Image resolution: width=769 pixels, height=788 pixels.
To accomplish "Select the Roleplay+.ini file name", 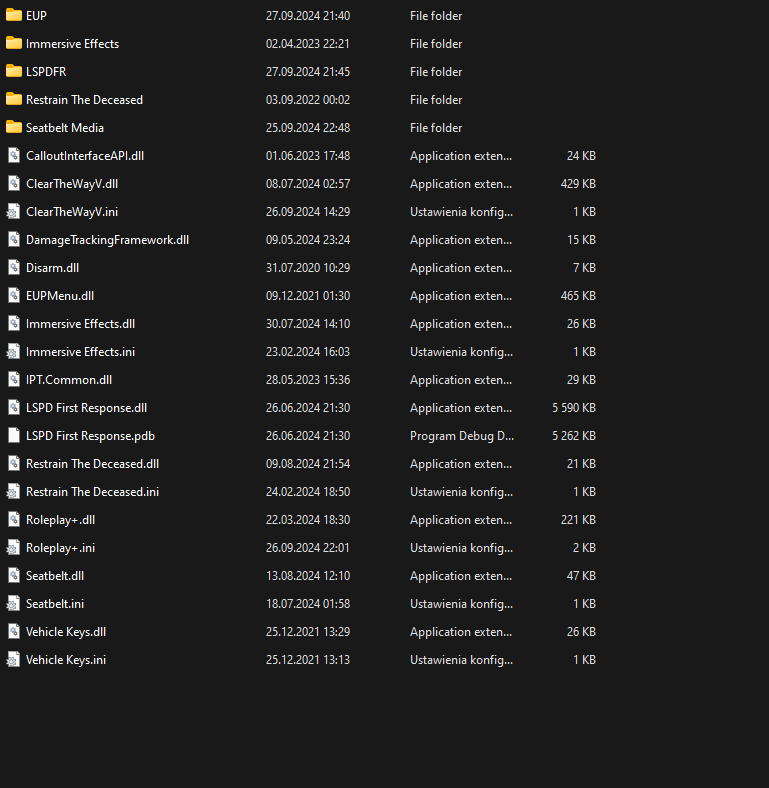I will pos(60,548).
